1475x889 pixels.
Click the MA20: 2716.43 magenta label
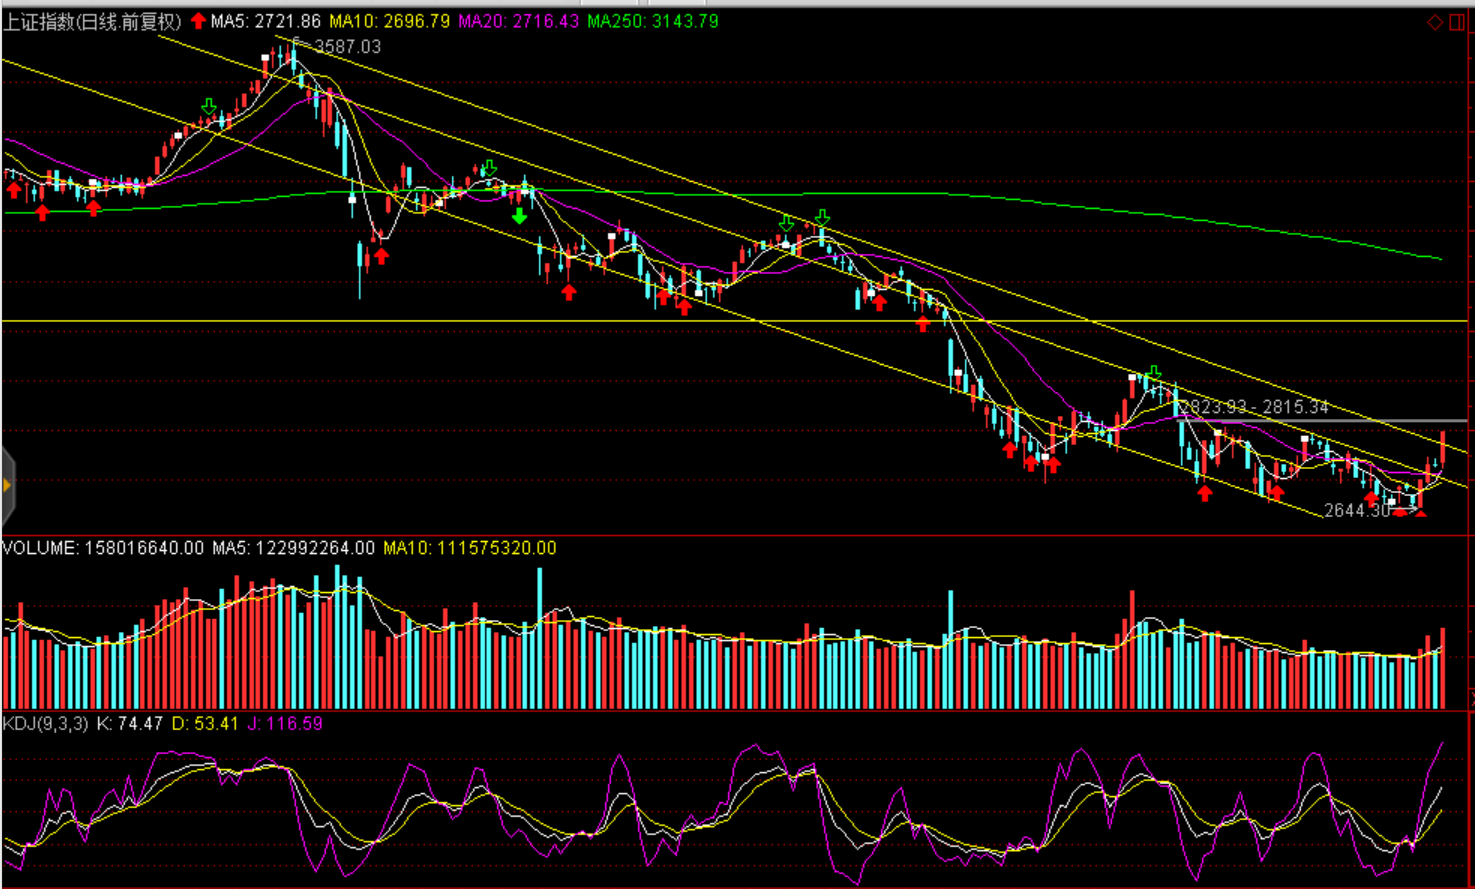tap(518, 21)
